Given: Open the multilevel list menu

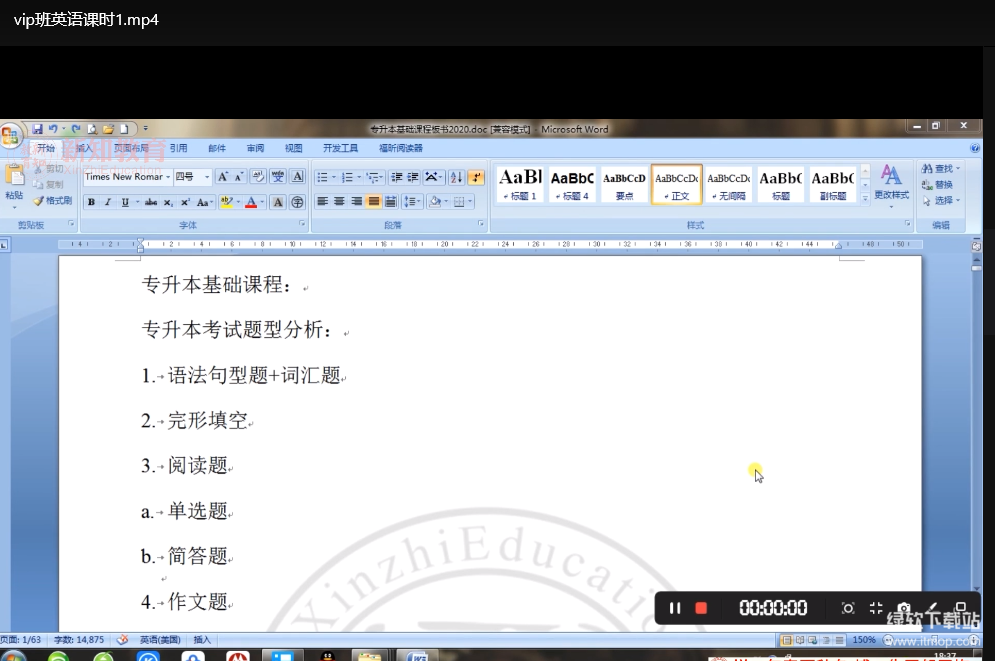Looking at the screenshot, I should coord(374,176).
